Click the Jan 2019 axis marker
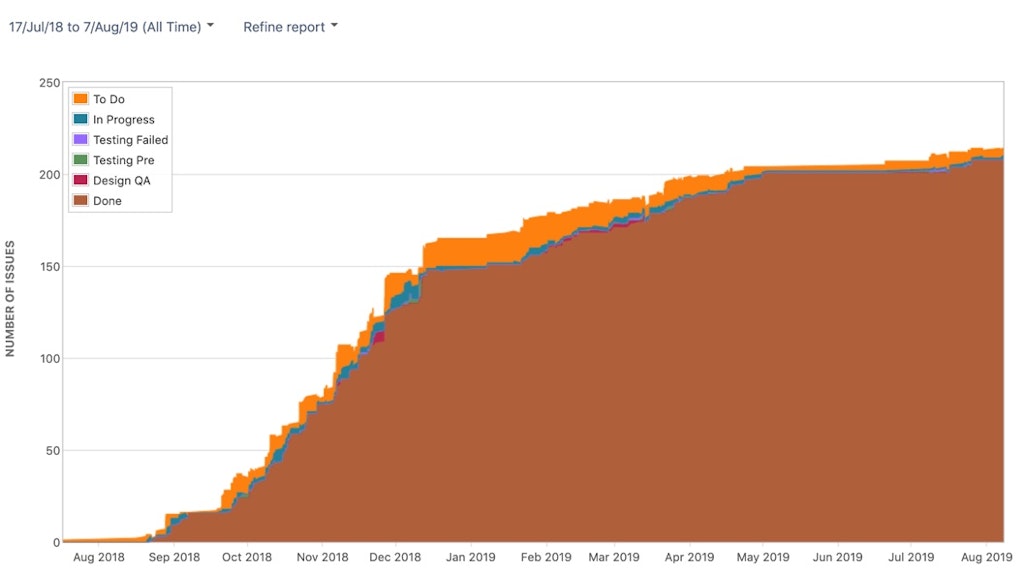 tap(470, 557)
